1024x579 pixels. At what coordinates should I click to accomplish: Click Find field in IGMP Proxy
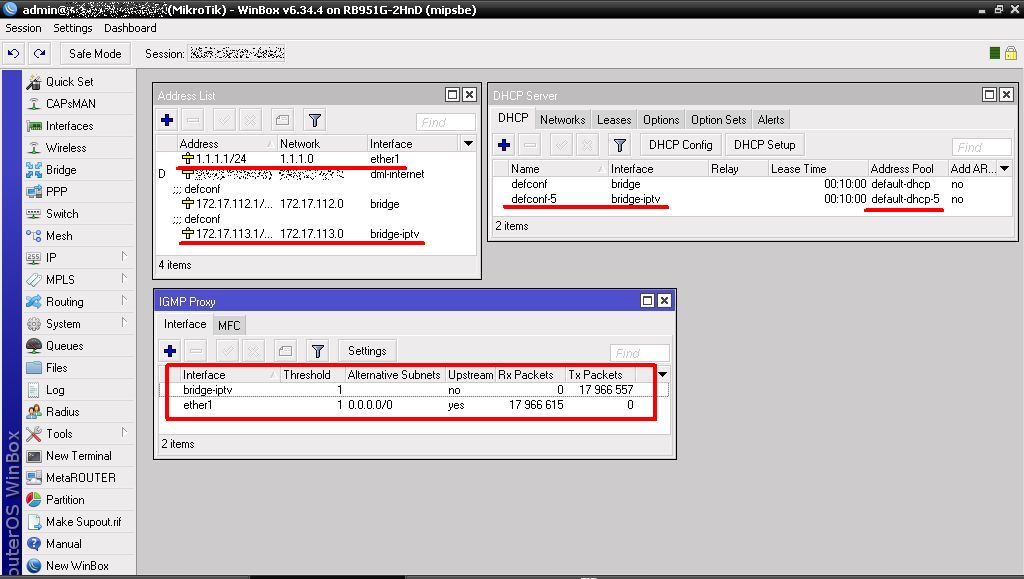(639, 353)
